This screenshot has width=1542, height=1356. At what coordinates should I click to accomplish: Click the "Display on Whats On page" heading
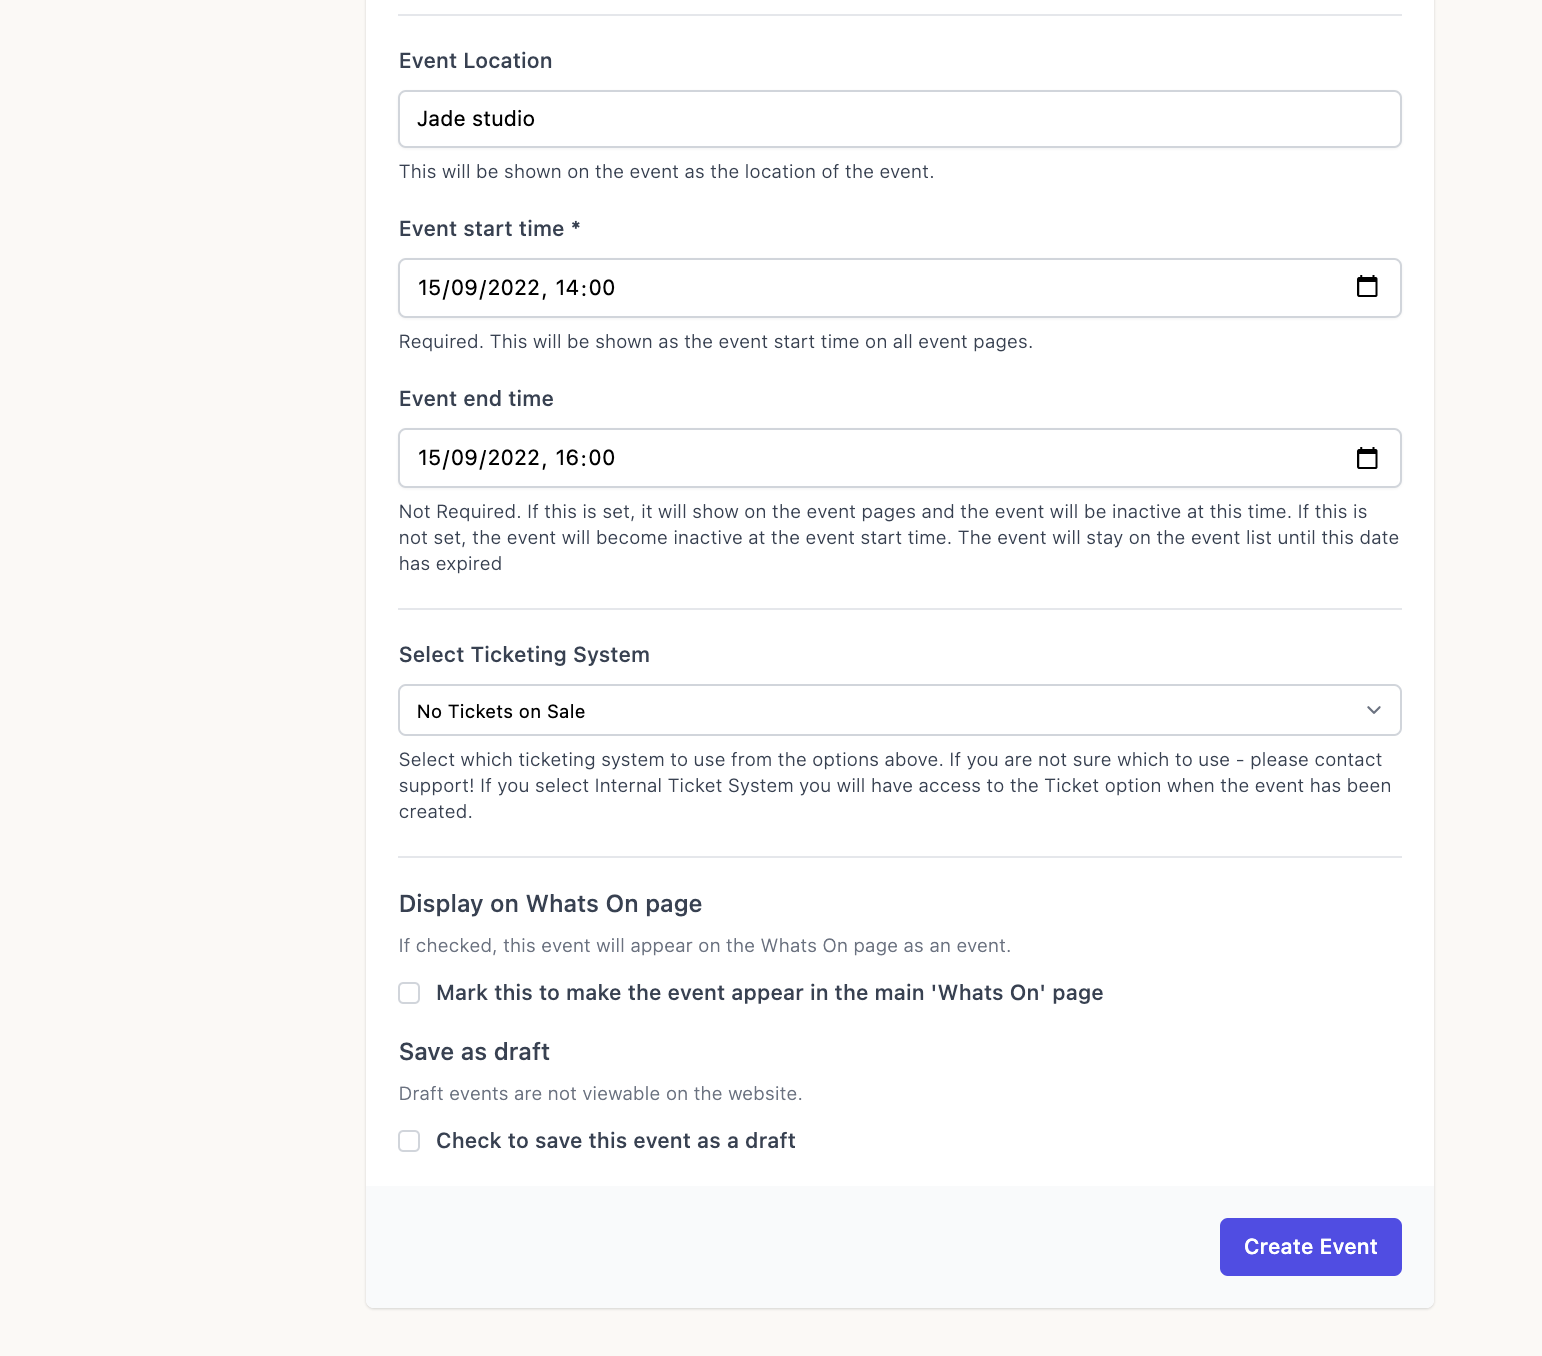pyautogui.click(x=550, y=904)
